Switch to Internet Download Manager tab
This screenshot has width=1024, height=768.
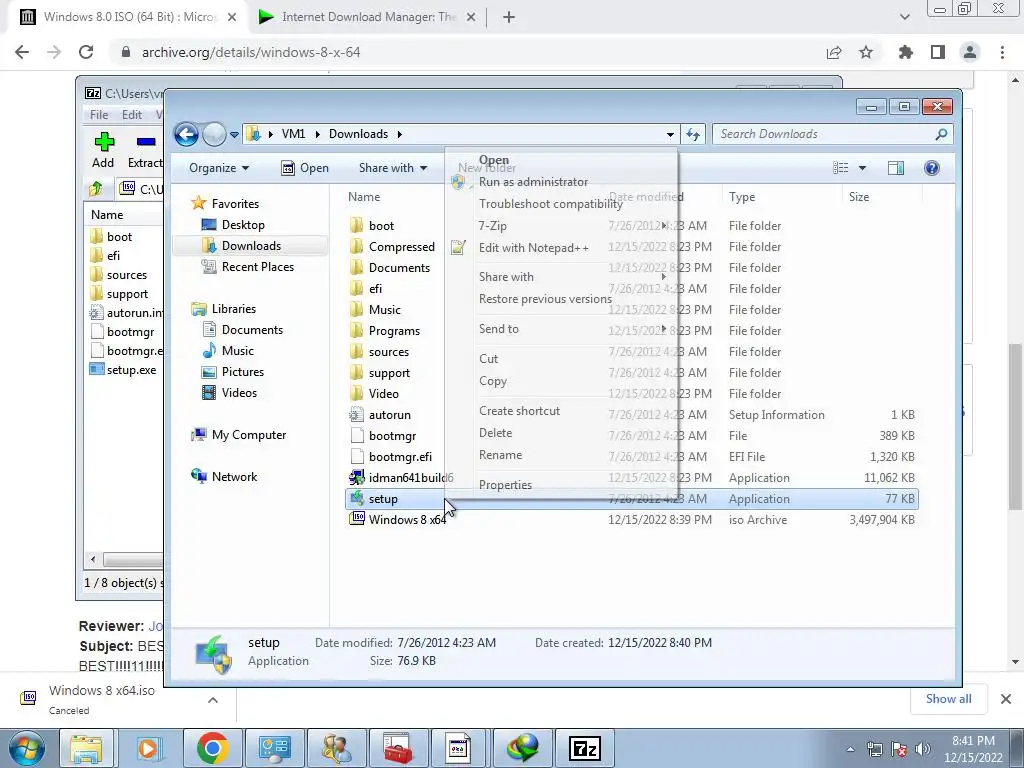tap(368, 17)
